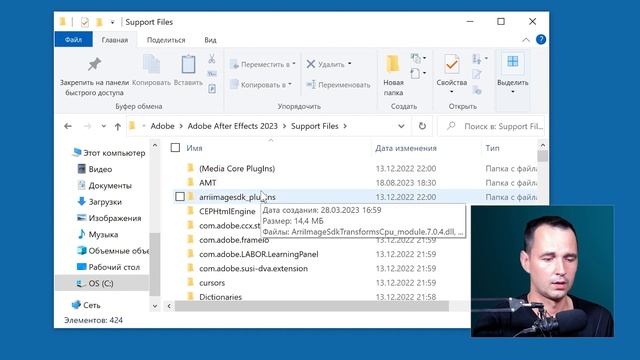Image resolution: width=640 pixels, height=360 pixels.
Task: Select OS (C:) drive in navigation pane
Action: pyautogui.click(x=101, y=283)
